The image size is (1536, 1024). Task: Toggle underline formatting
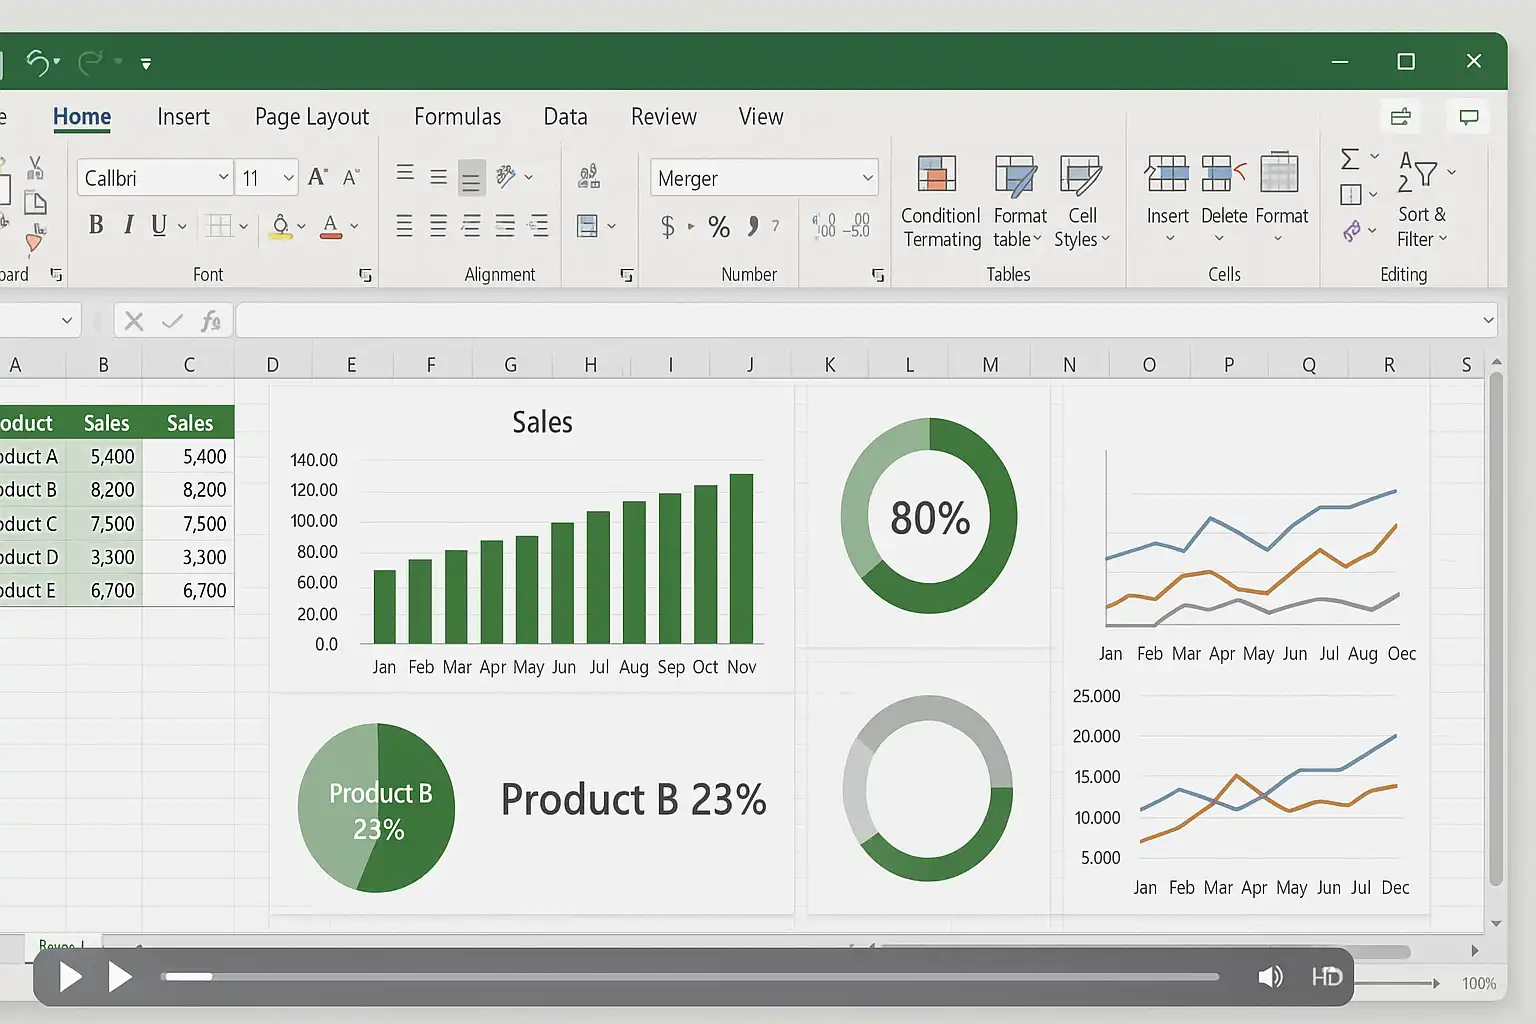[159, 225]
